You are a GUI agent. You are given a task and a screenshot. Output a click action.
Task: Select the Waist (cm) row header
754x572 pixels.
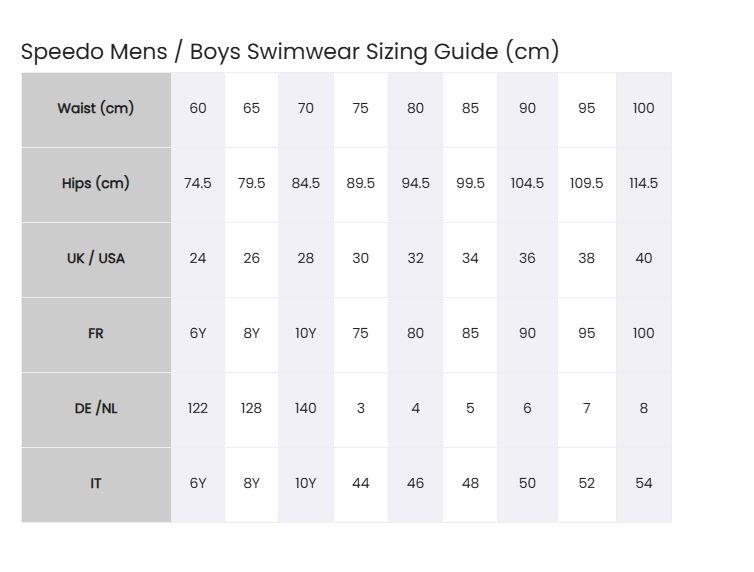pyautogui.click(x=96, y=108)
